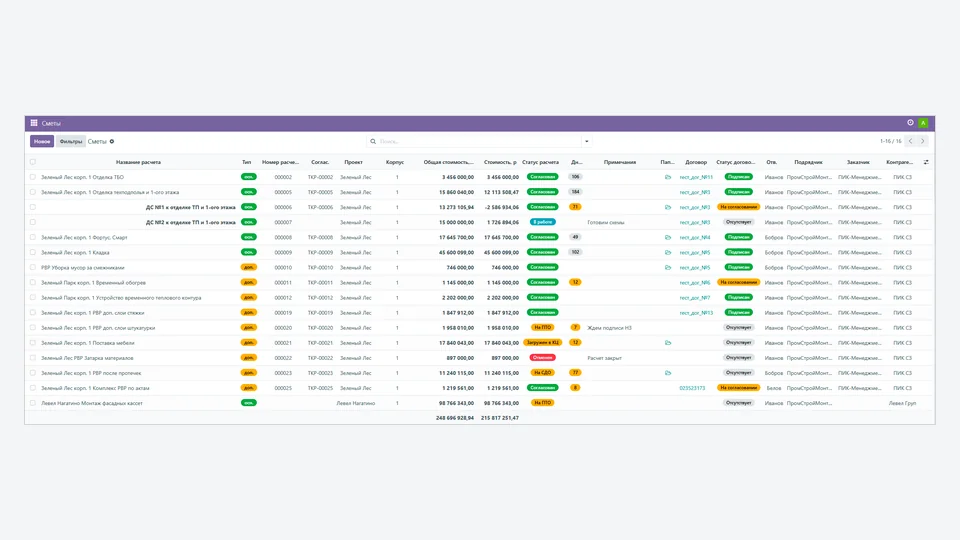Open folder icon in row 000006
Image resolution: width=960 pixels, height=540 pixels.
(x=668, y=207)
